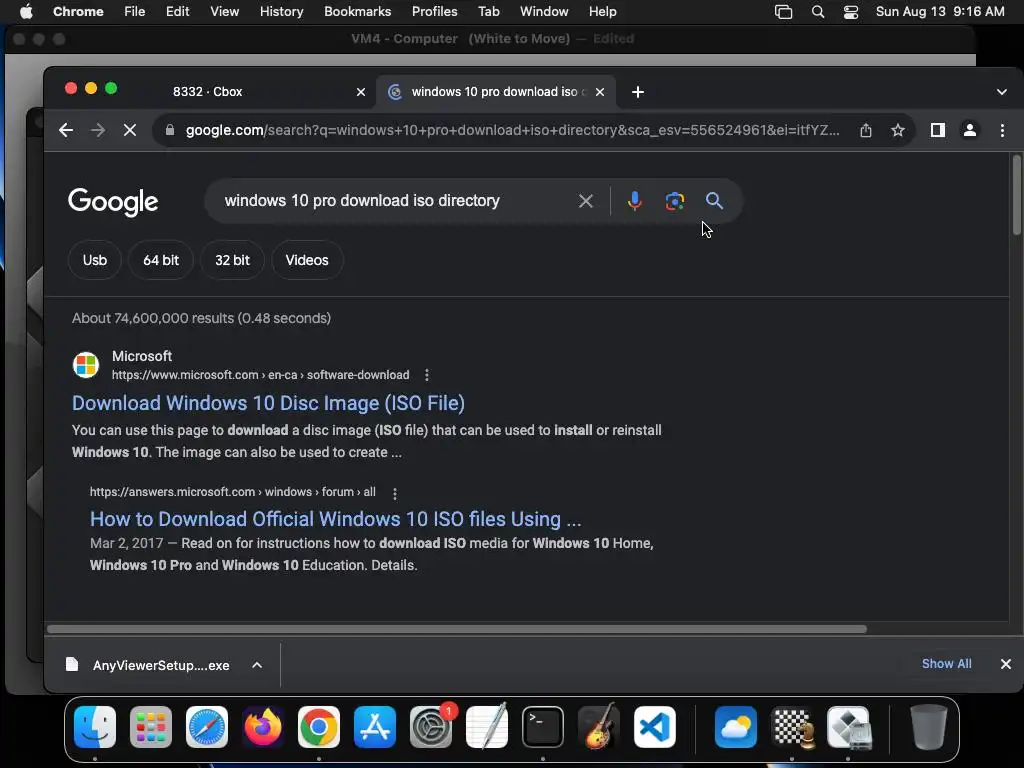
Task: Filter results by 32 bit chip
Action: click(232, 260)
